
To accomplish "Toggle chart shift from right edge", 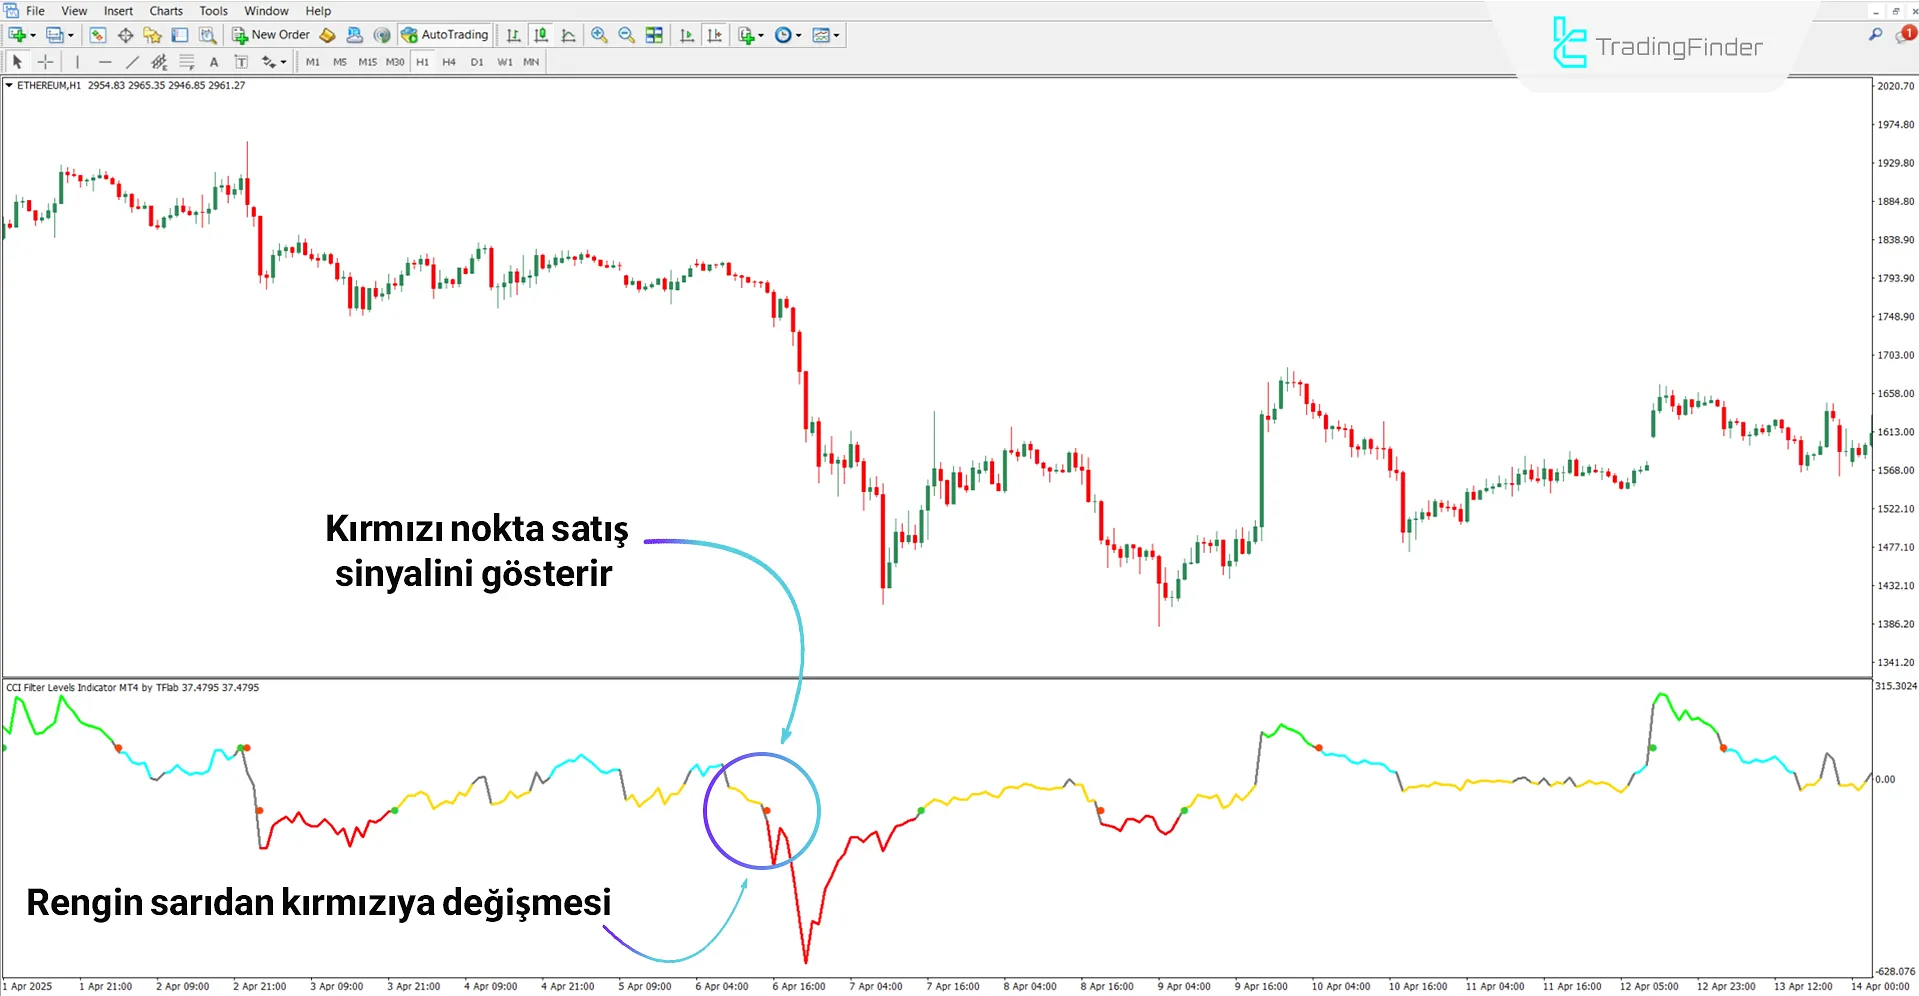I will pos(715,34).
